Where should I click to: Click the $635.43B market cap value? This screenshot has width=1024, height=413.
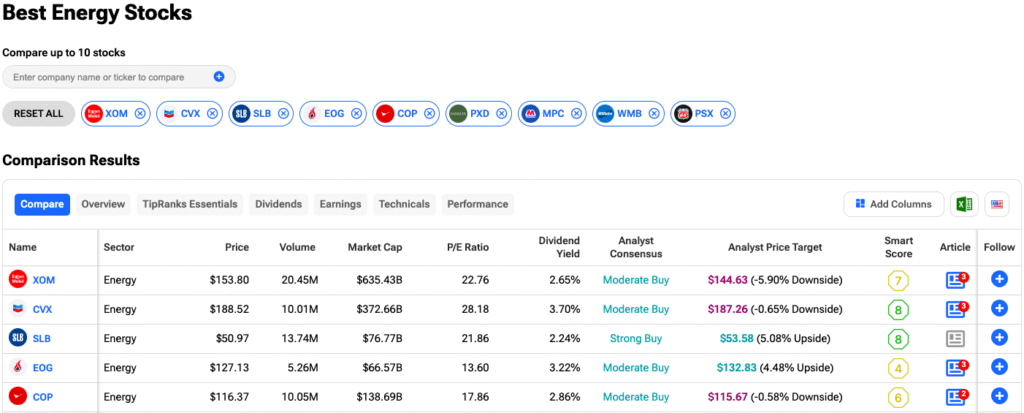click(379, 280)
